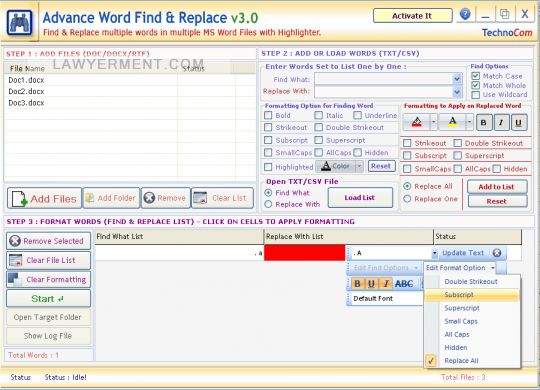The image size is (540, 390).
Task: Click the Find What text field
Action: click(x=383, y=79)
